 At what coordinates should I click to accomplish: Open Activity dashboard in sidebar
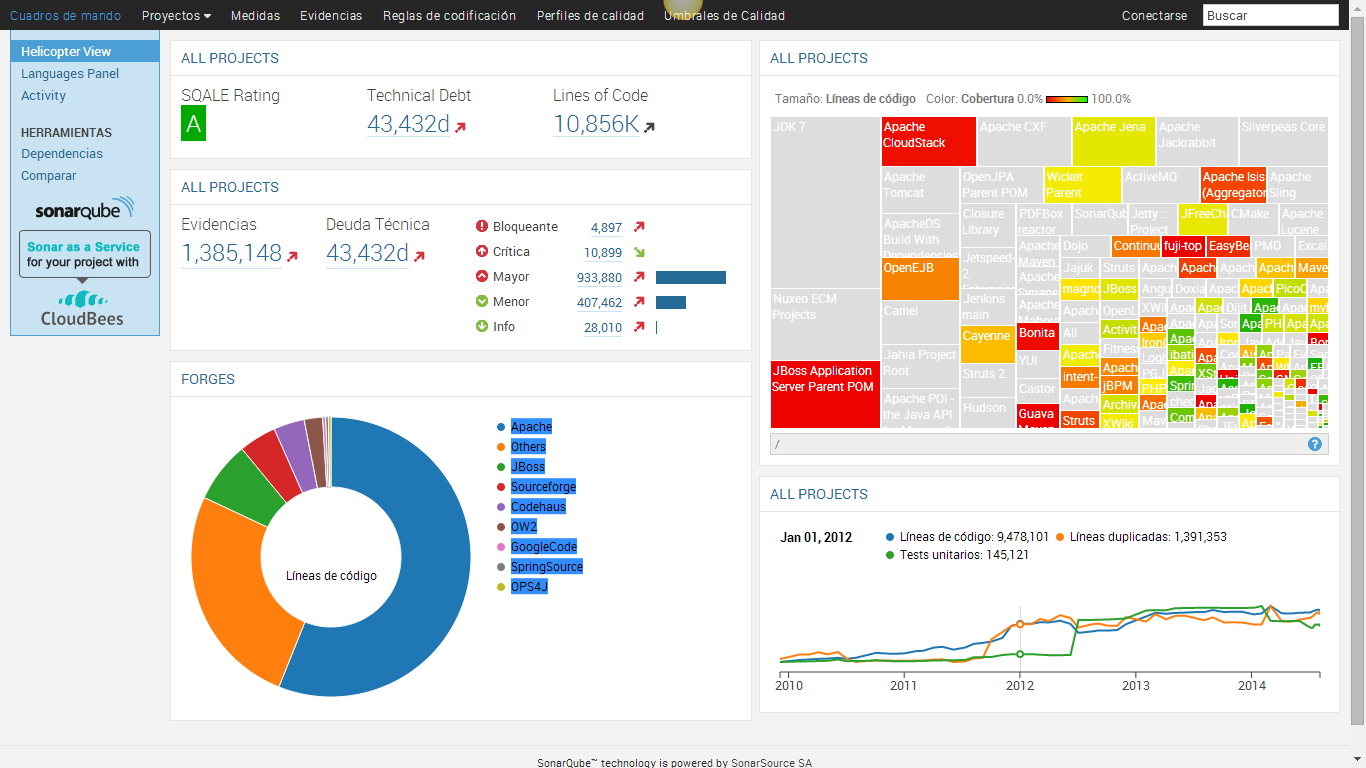click(x=44, y=96)
